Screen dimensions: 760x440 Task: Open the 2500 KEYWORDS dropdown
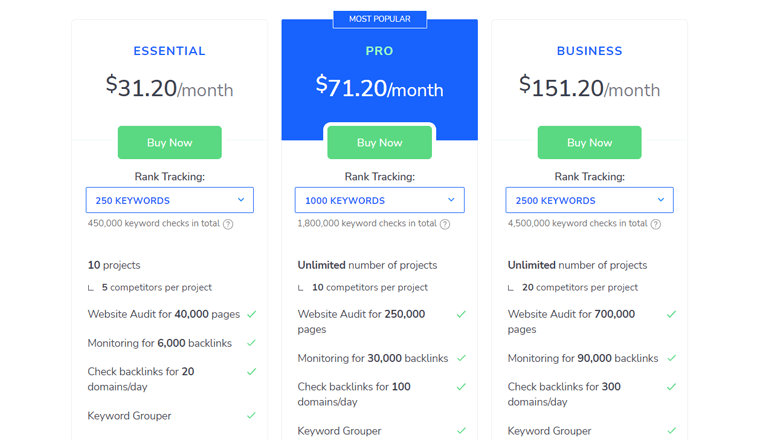click(x=589, y=200)
